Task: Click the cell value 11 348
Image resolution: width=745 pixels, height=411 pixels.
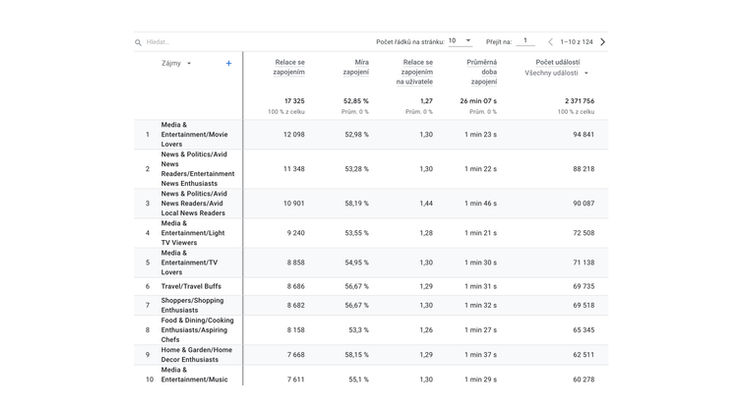Action: tap(294, 169)
